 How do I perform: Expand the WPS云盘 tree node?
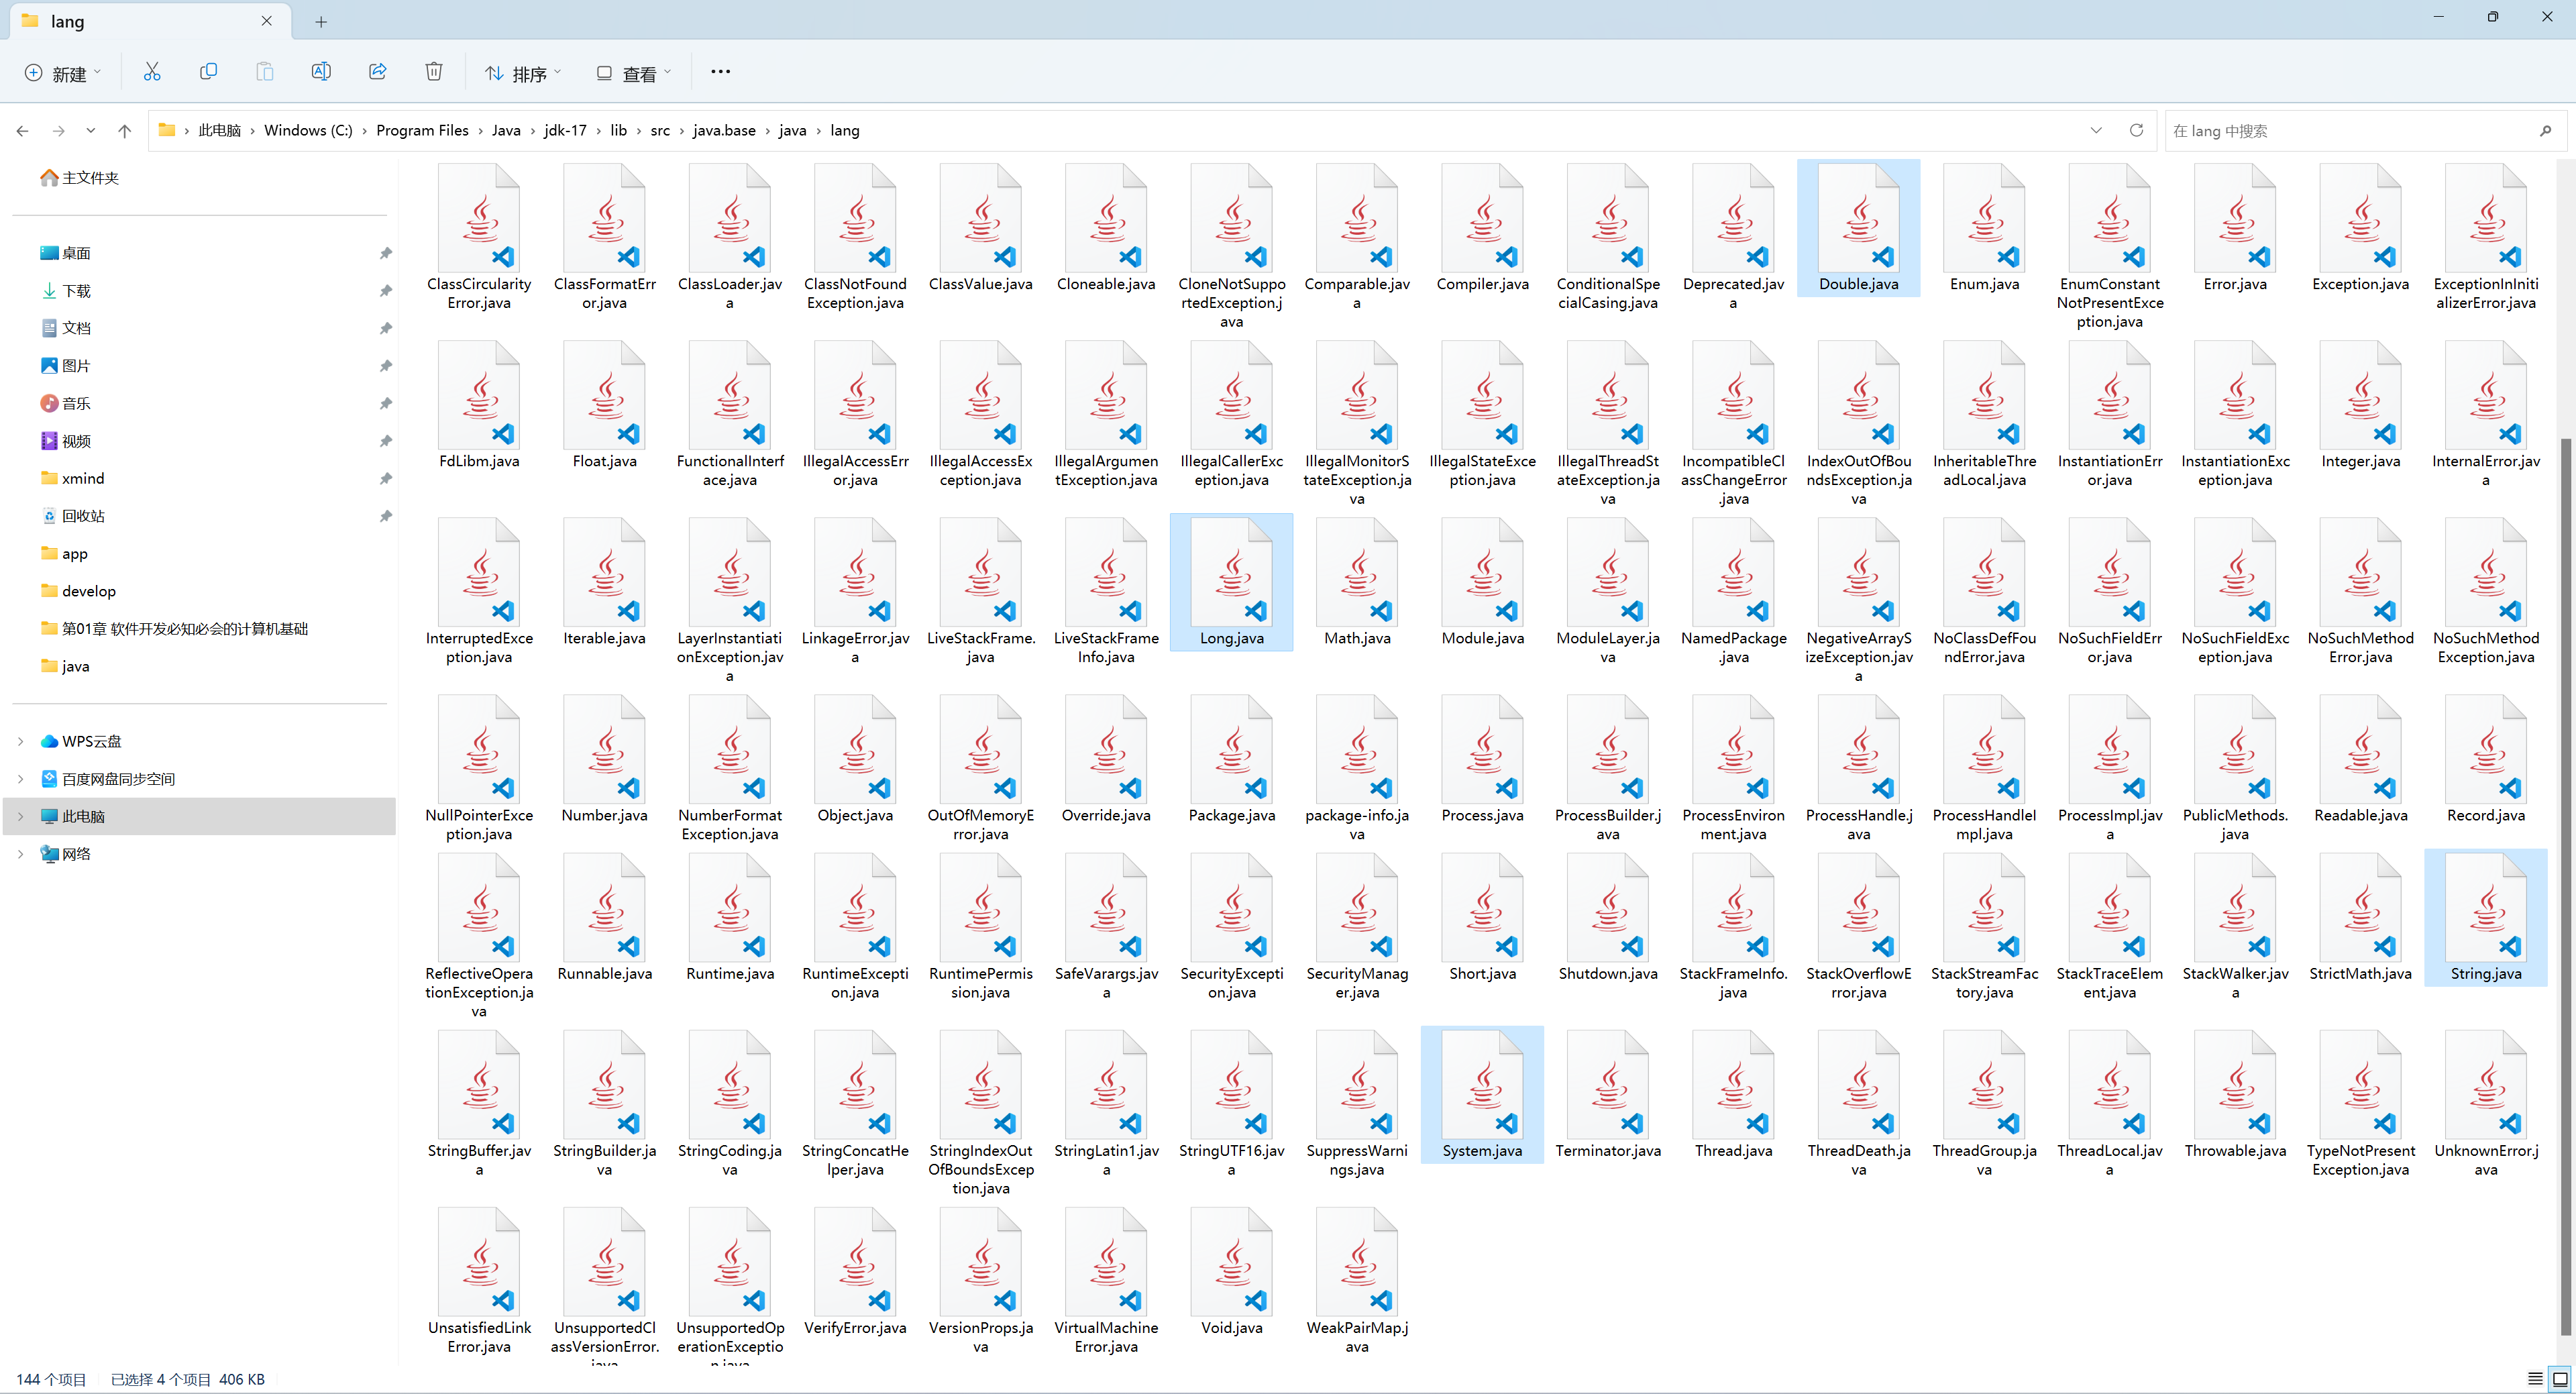[20, 741]
